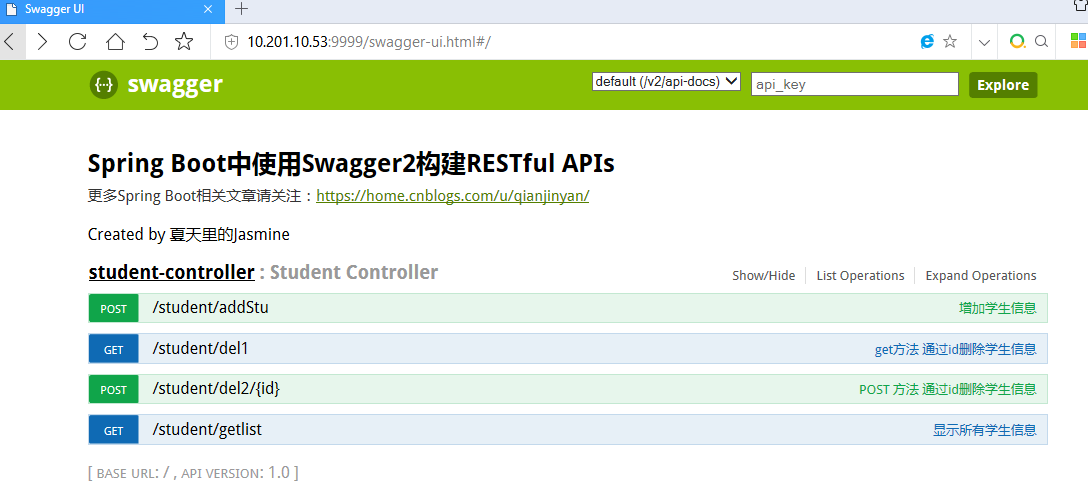Close the Swagger UI tab
Viewport: 1088px width, 484px height.
coord(208,10)
